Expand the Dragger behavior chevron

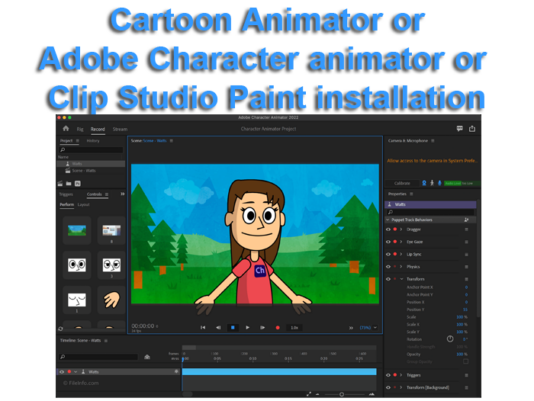click(401, 229)
